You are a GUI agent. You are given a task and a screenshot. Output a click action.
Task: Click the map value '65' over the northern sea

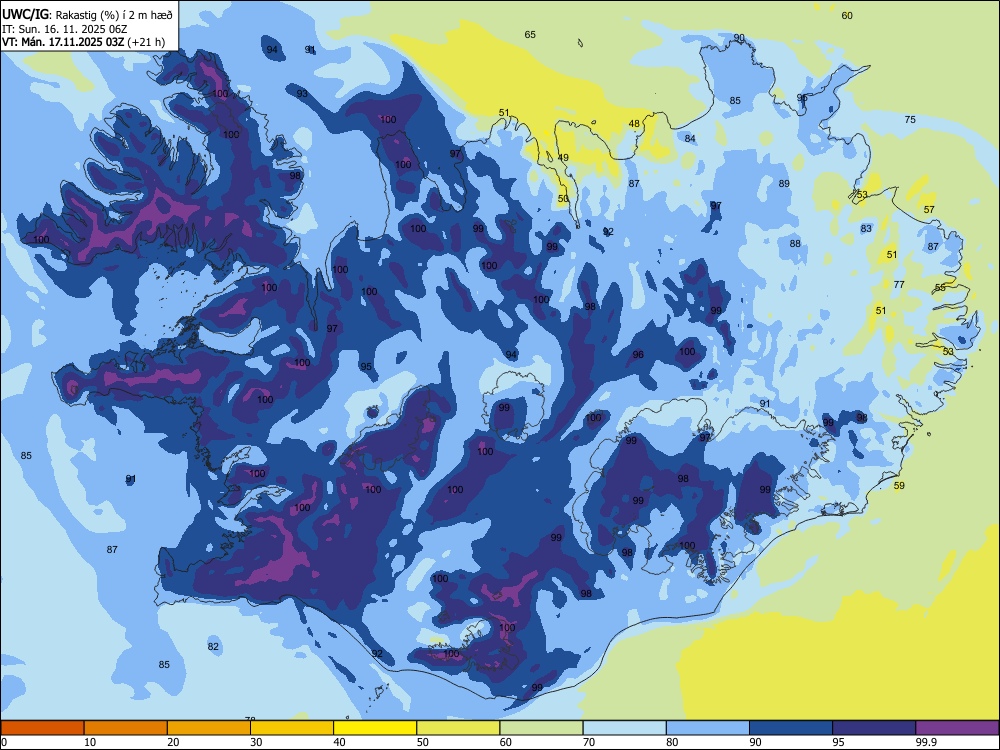coord(530,34)
